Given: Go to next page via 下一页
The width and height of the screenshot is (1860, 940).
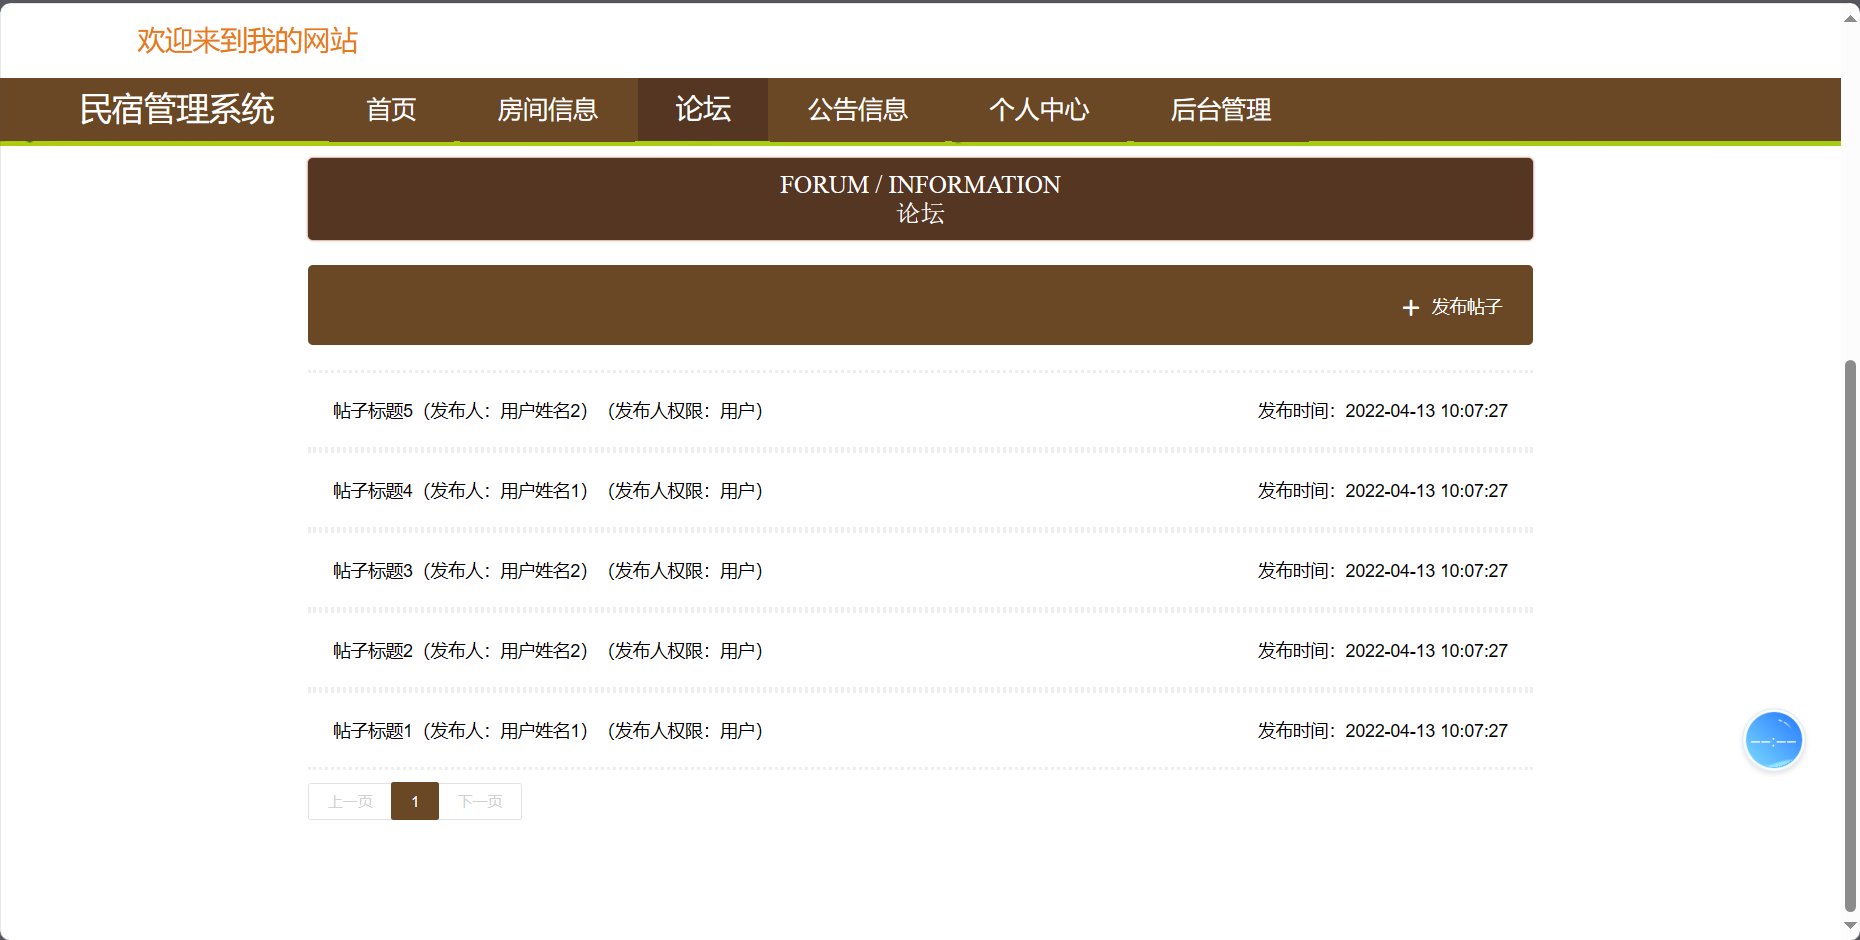Looking at the screenshot, I should coord(480,801).
